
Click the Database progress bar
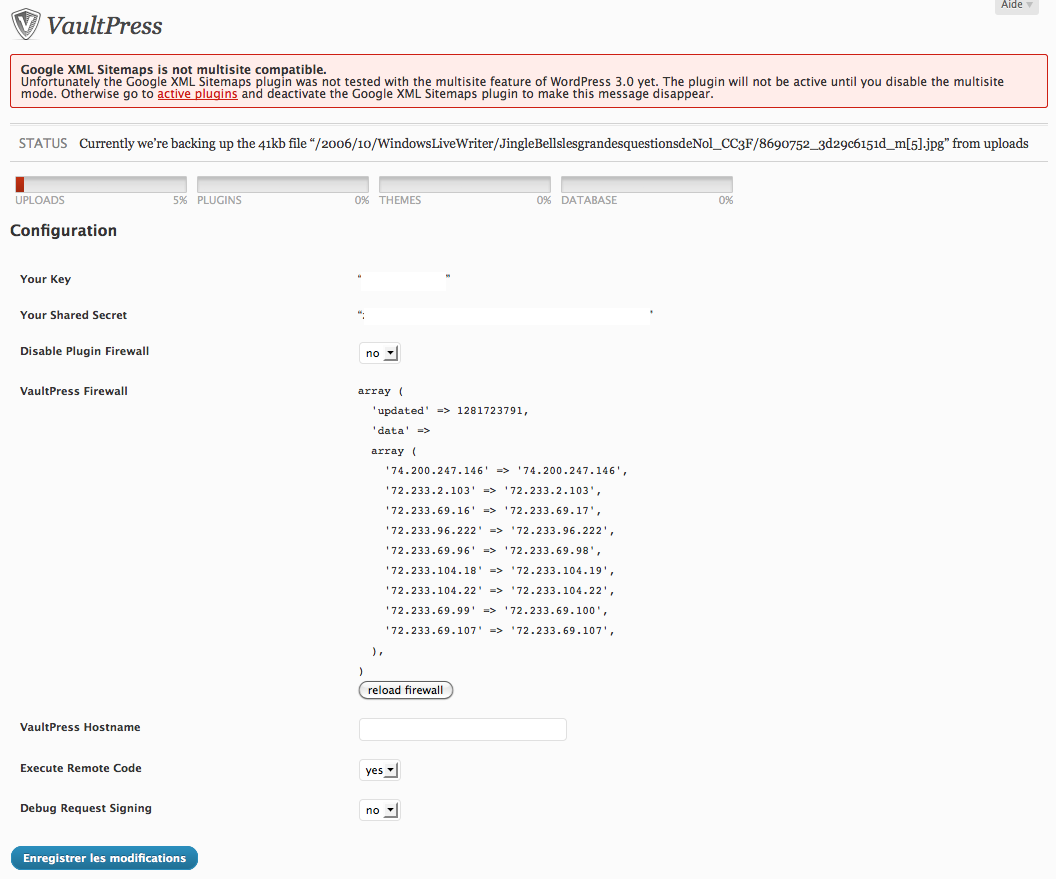pyautogui.click(x=647, y=184)
